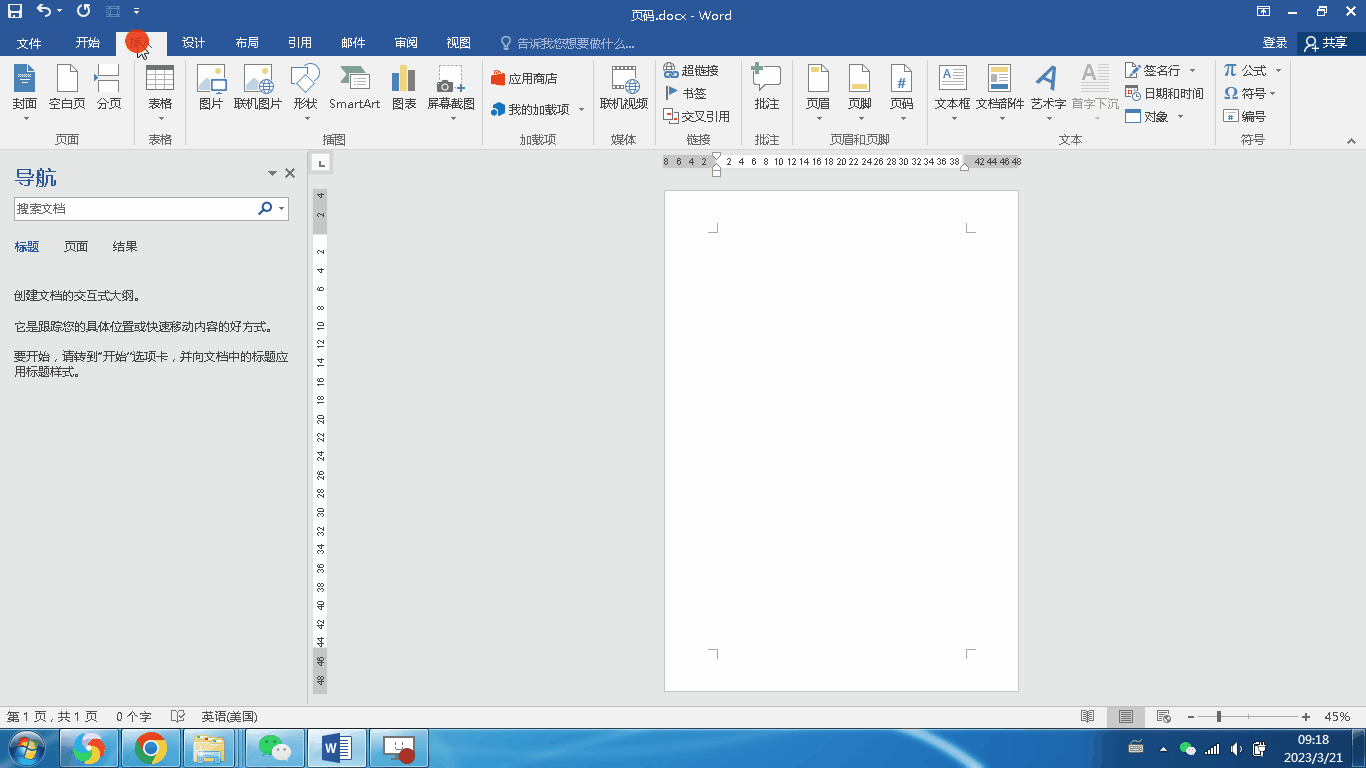This screenshot has height=768, width=1366.
Task: Click the Tell me what you want box
Action: [x=567, y=43]
